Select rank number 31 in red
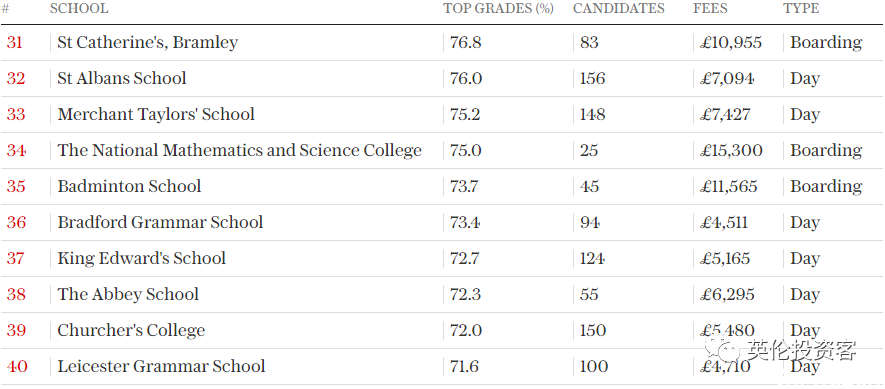 coord(14,42)
